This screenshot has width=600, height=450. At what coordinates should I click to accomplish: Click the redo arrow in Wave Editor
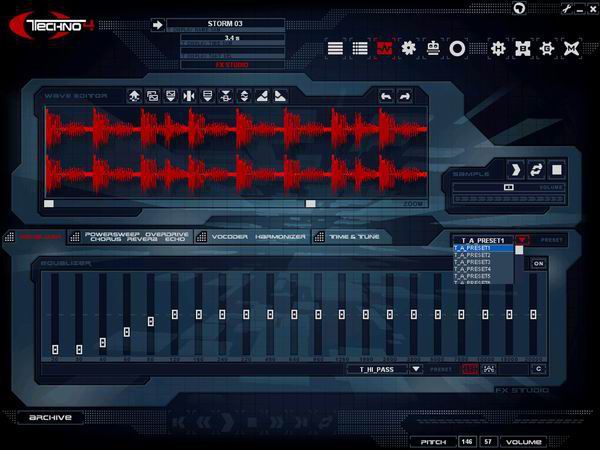coord(405,96)
